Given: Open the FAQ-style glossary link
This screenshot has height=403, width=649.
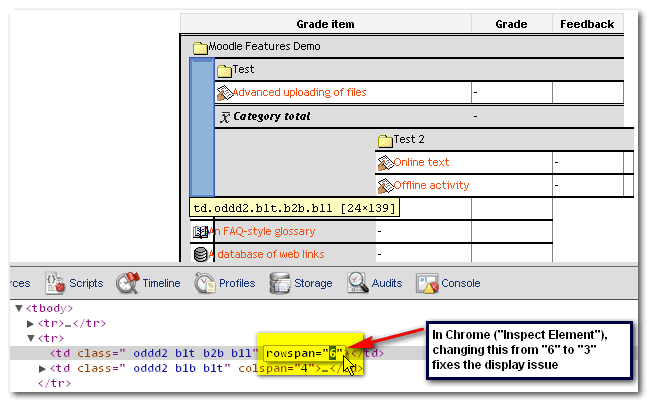Looking at the screenshot, I should coord(262,231).
